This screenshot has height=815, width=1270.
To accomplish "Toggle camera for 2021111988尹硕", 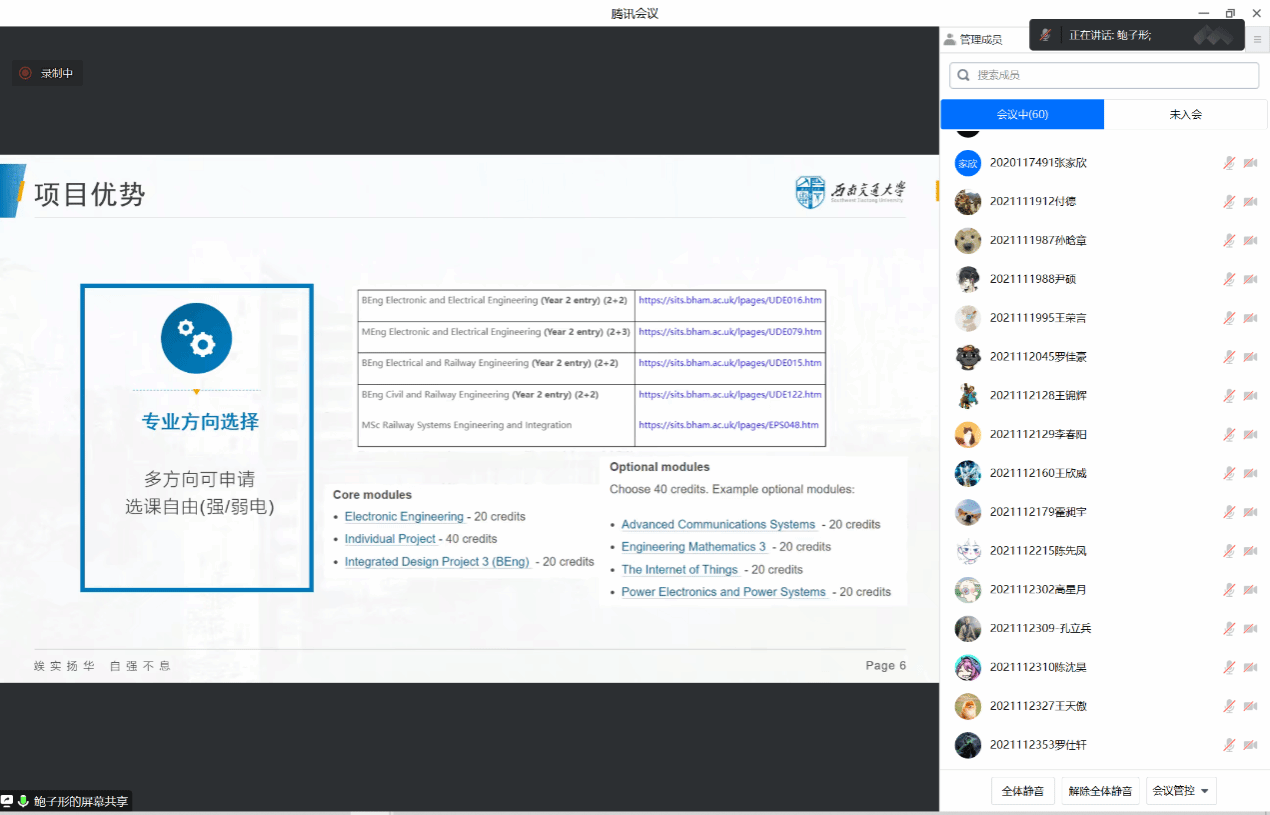I will point(1250,279).
